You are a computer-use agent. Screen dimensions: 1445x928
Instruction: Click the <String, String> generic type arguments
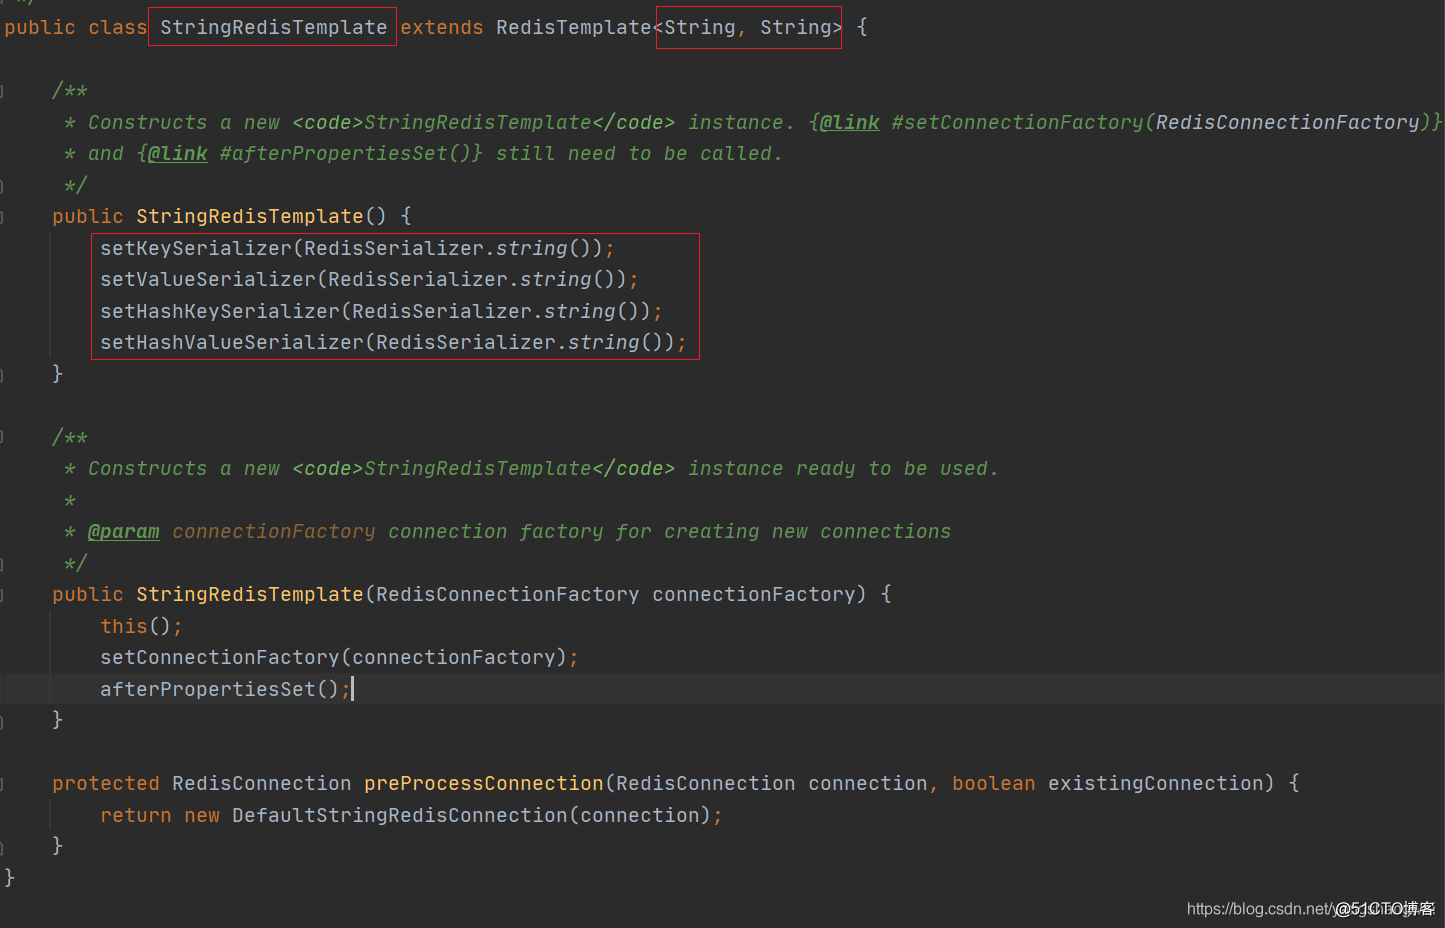click(748, 27)
